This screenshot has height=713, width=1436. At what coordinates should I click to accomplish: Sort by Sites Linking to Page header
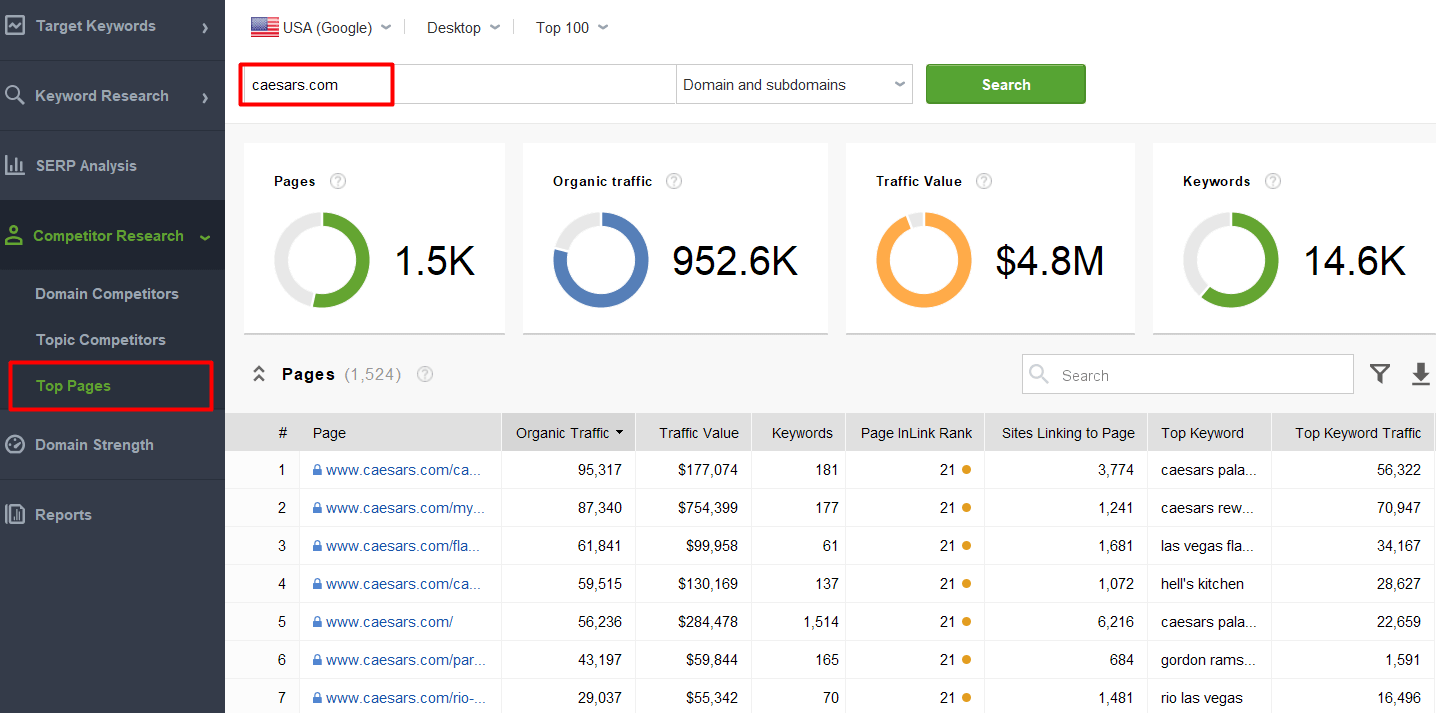1066,433
